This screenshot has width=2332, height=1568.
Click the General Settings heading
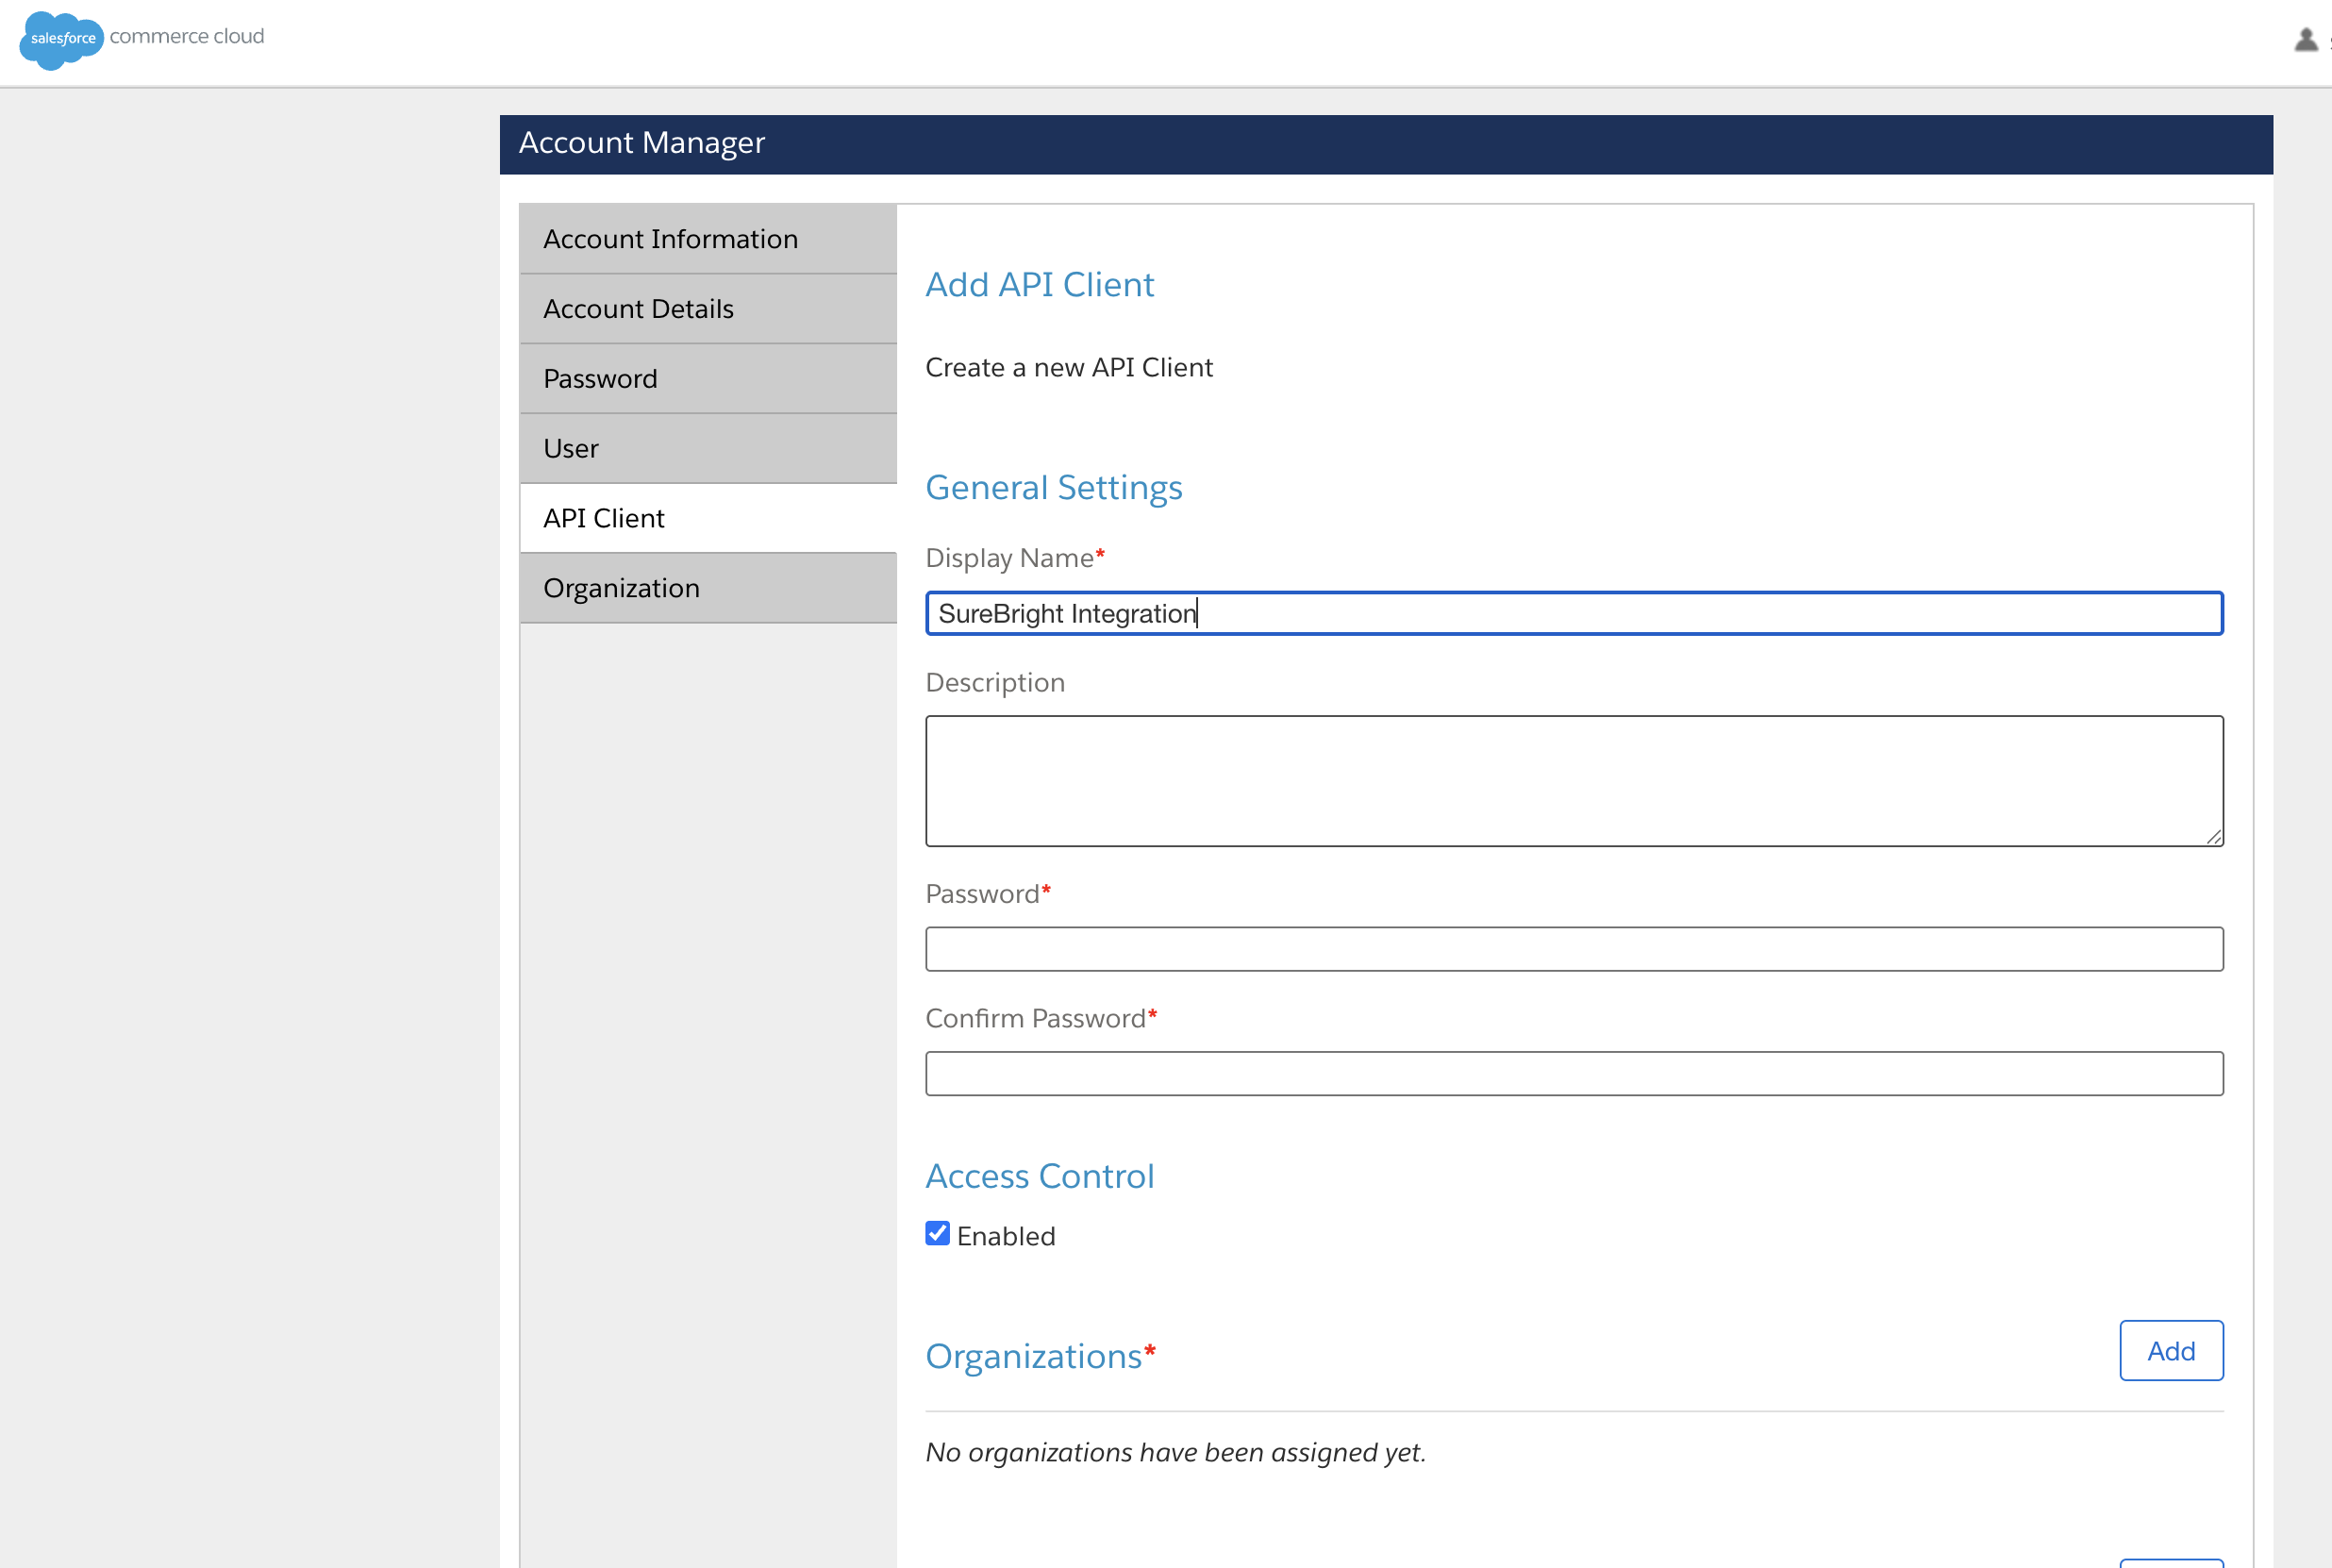(1054, 487)
